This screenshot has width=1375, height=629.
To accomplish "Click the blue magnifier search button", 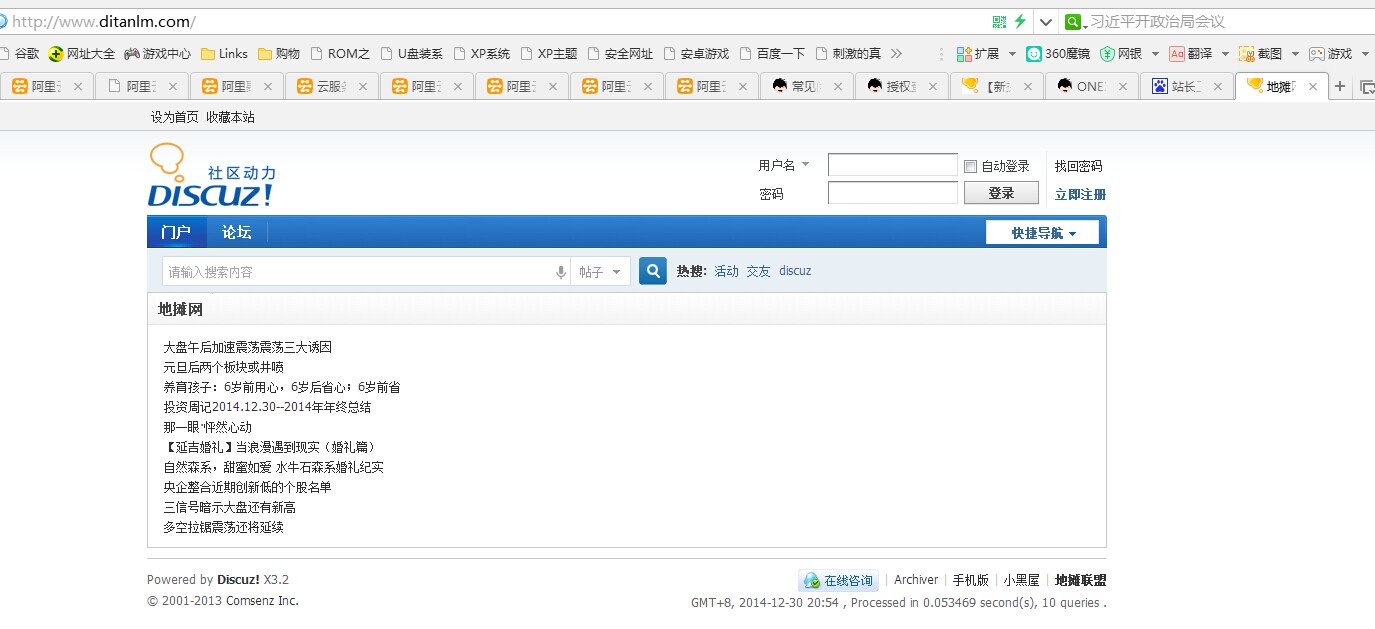I will (x=653, y=271).
